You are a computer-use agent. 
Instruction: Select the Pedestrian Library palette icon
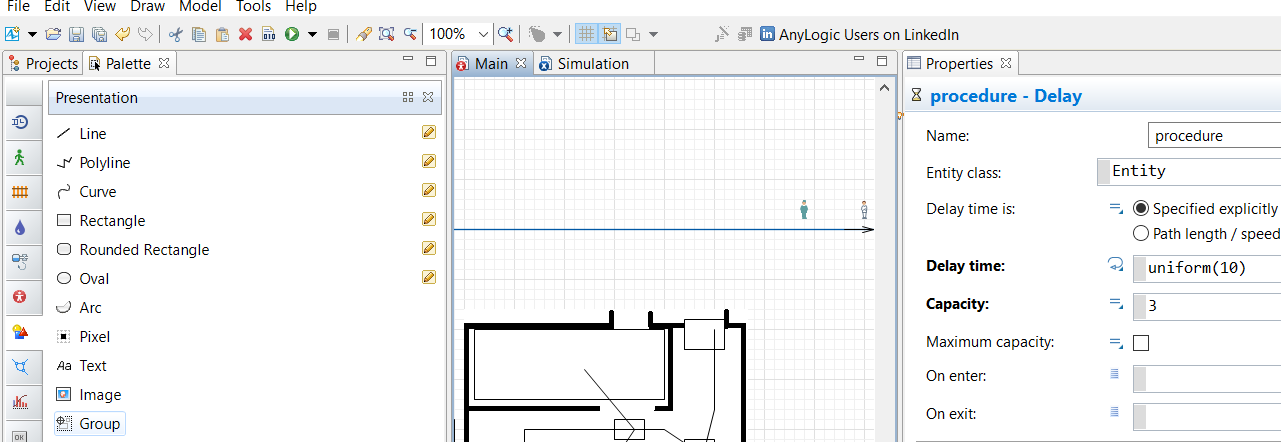(20, 158)
